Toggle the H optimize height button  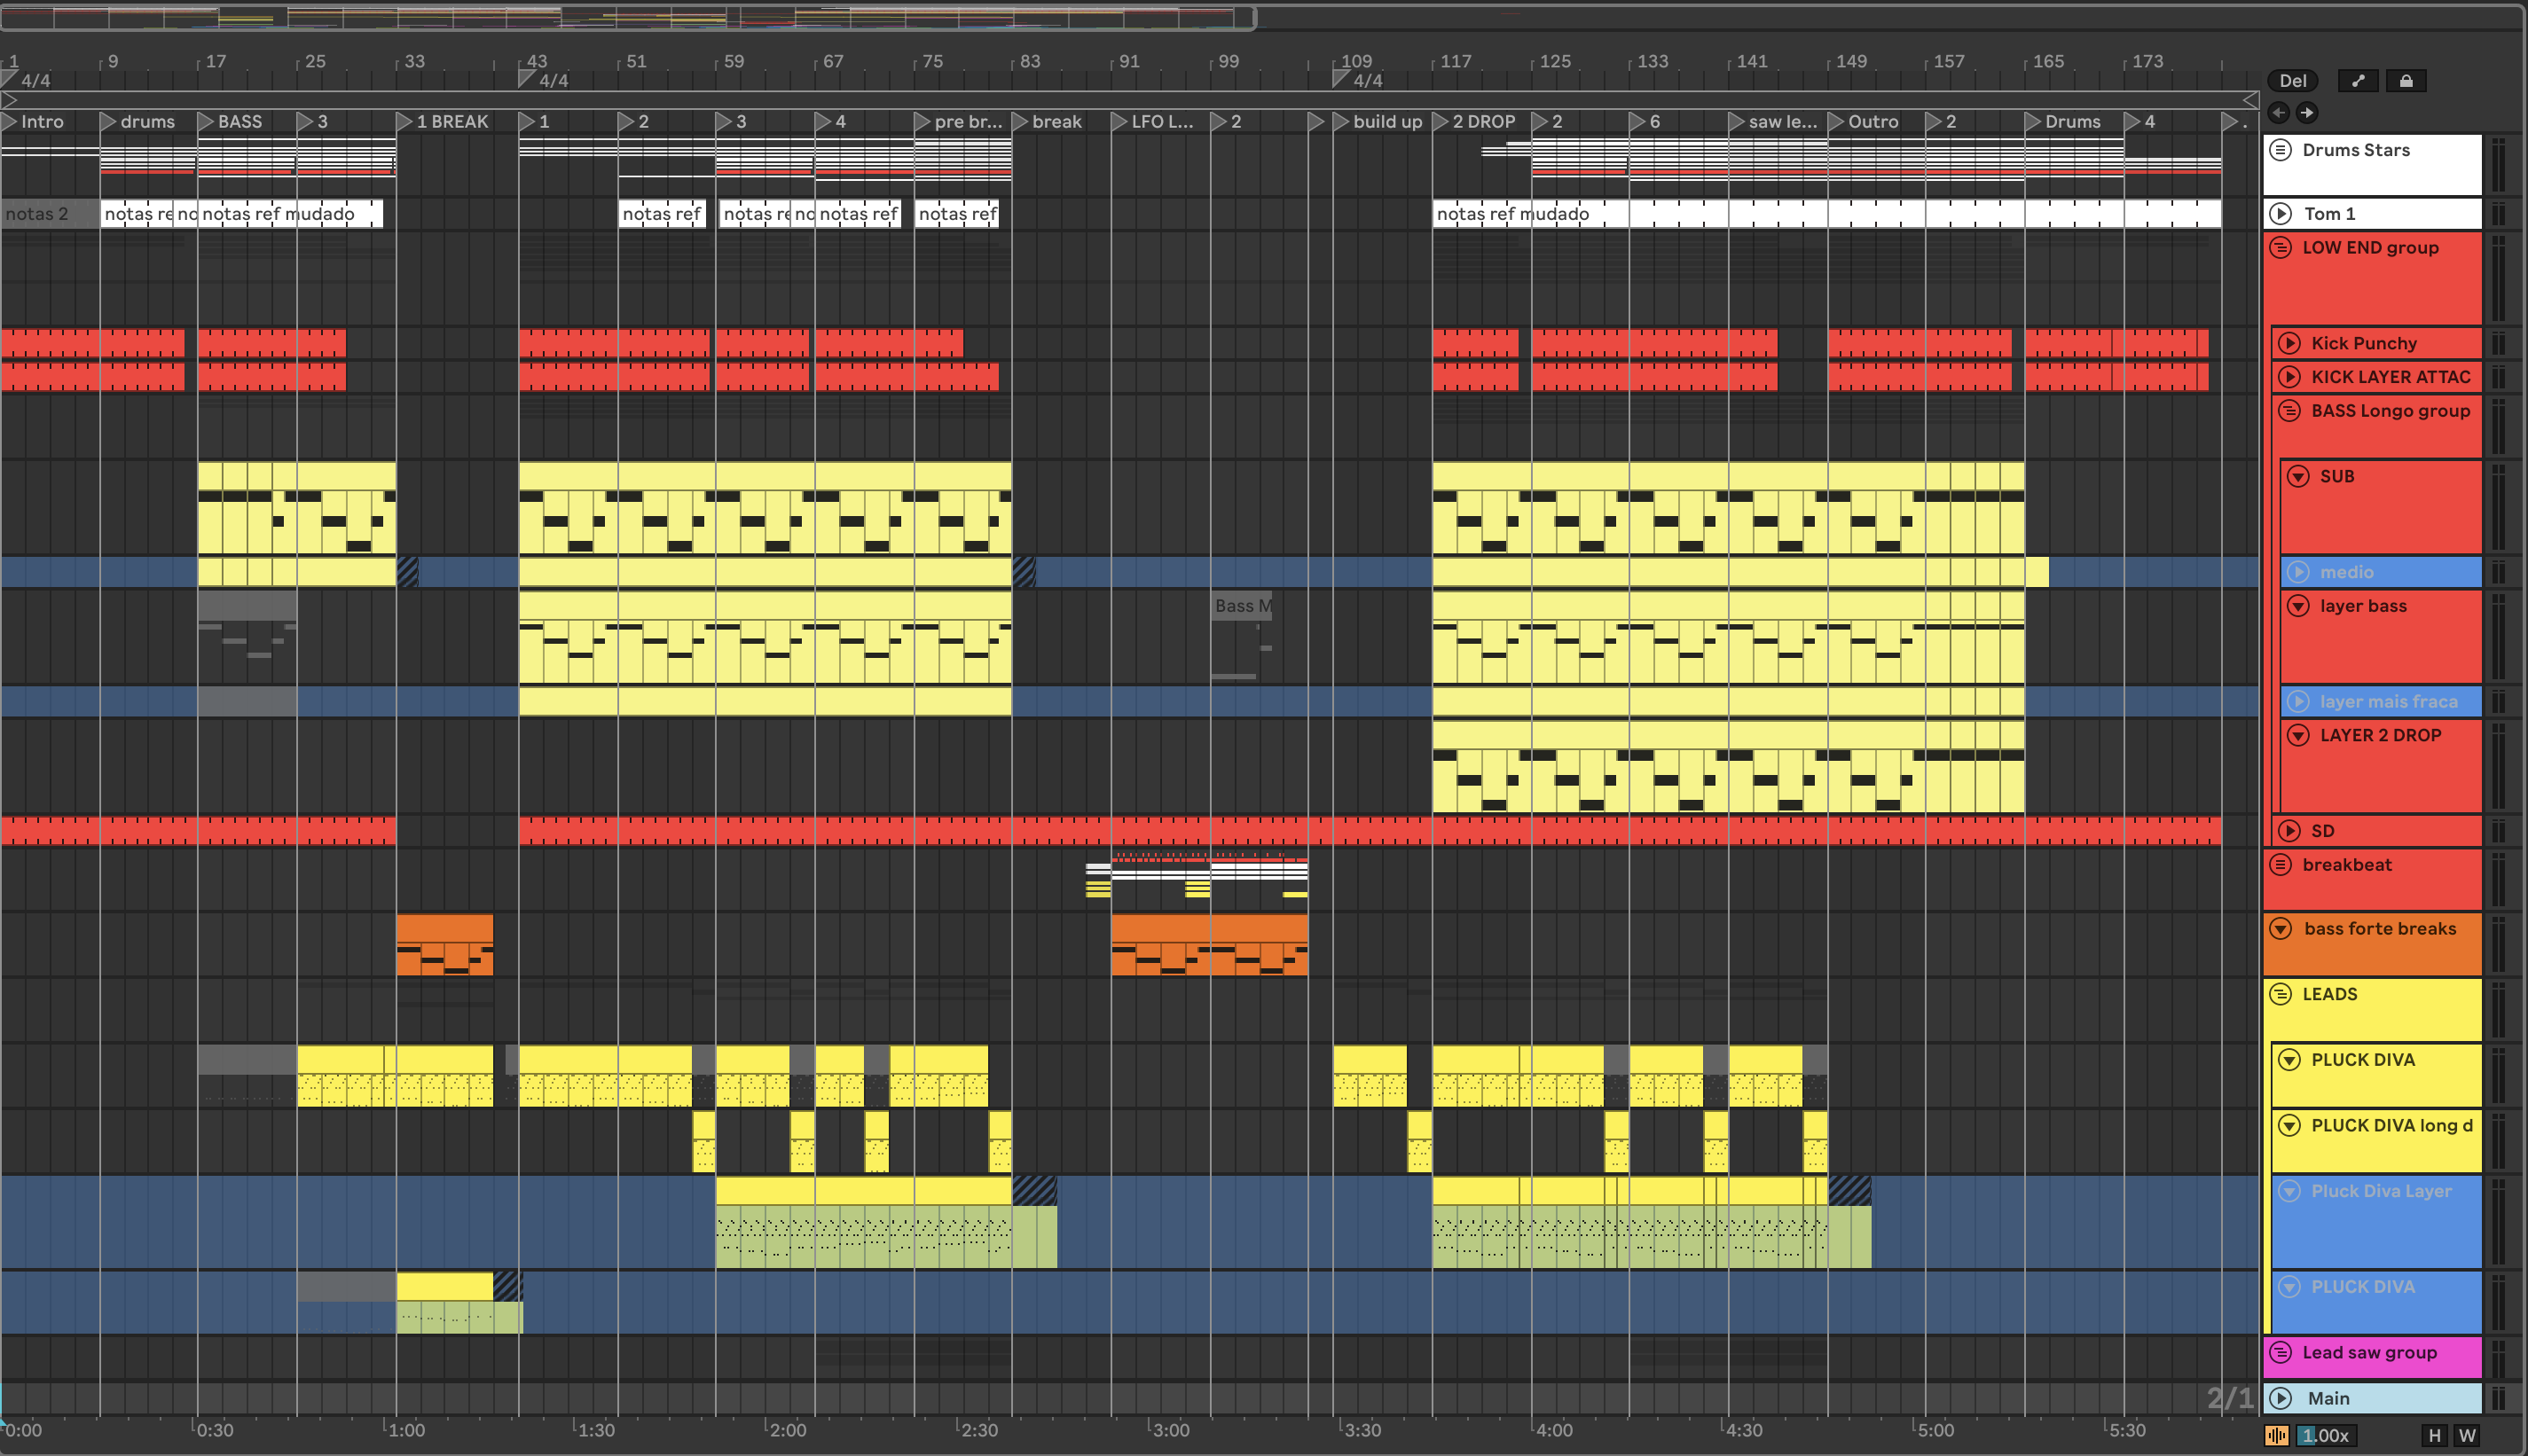click(x=2434, y=1435)
